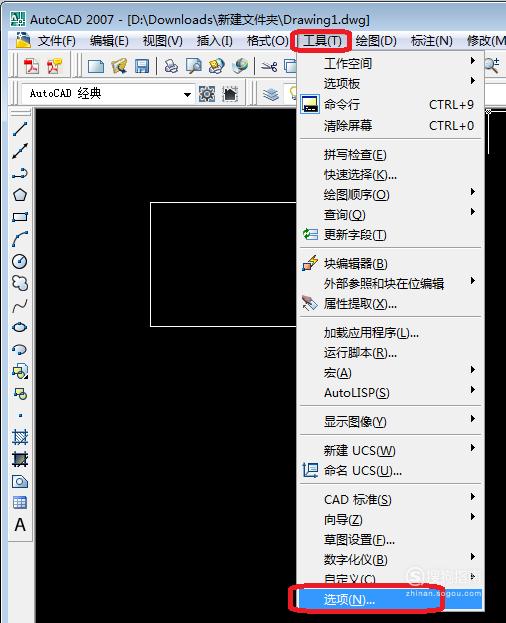Open the 格式(O) menu
Image resolution: width=506 pixels, height=623 pixels.
coord(267,41)
